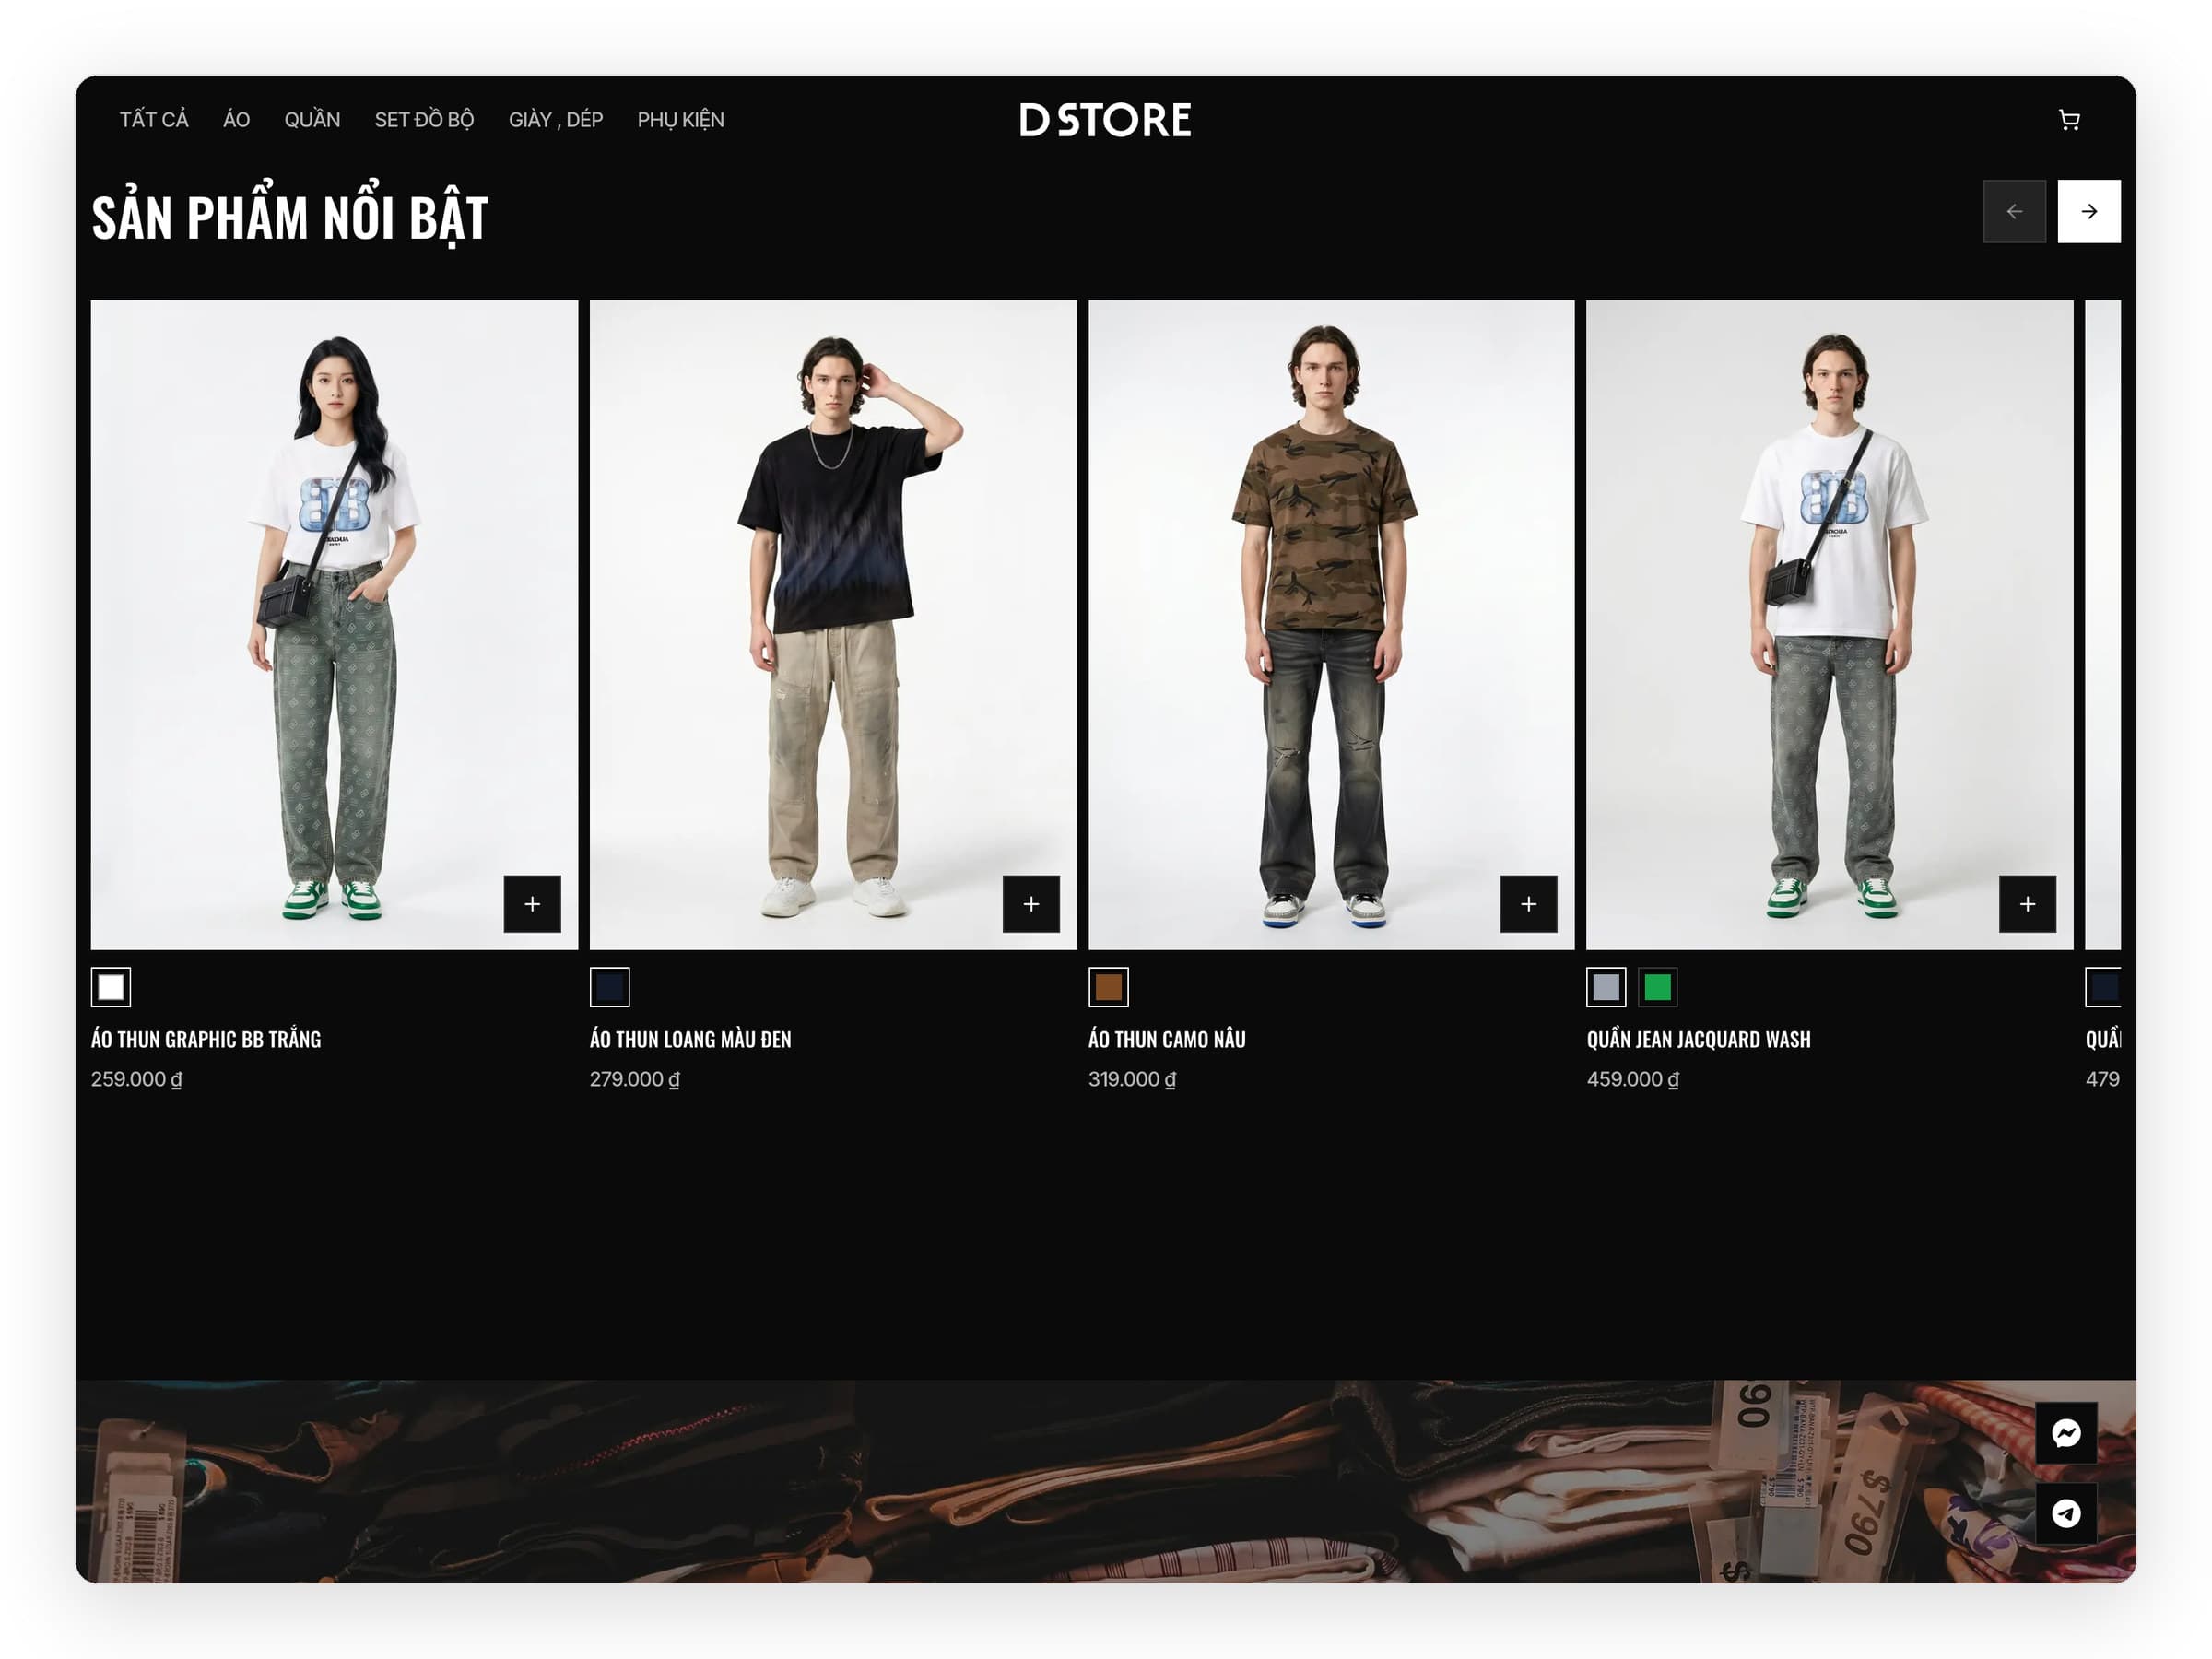This screenshot has width=2212, height=1659.
Task: Open the TẤT CẢ menu
Action: coord(154,120)
